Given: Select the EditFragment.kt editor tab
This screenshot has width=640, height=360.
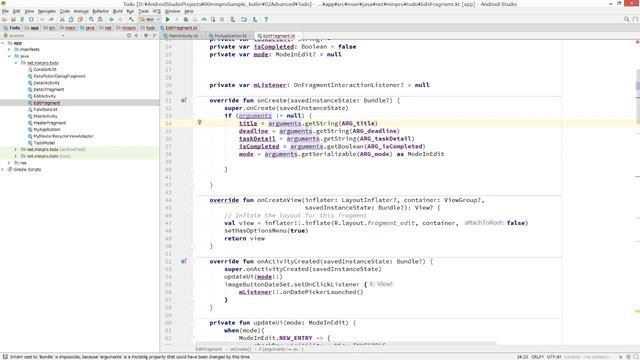Looking at the screenshot, I should (x=278, y=36).
